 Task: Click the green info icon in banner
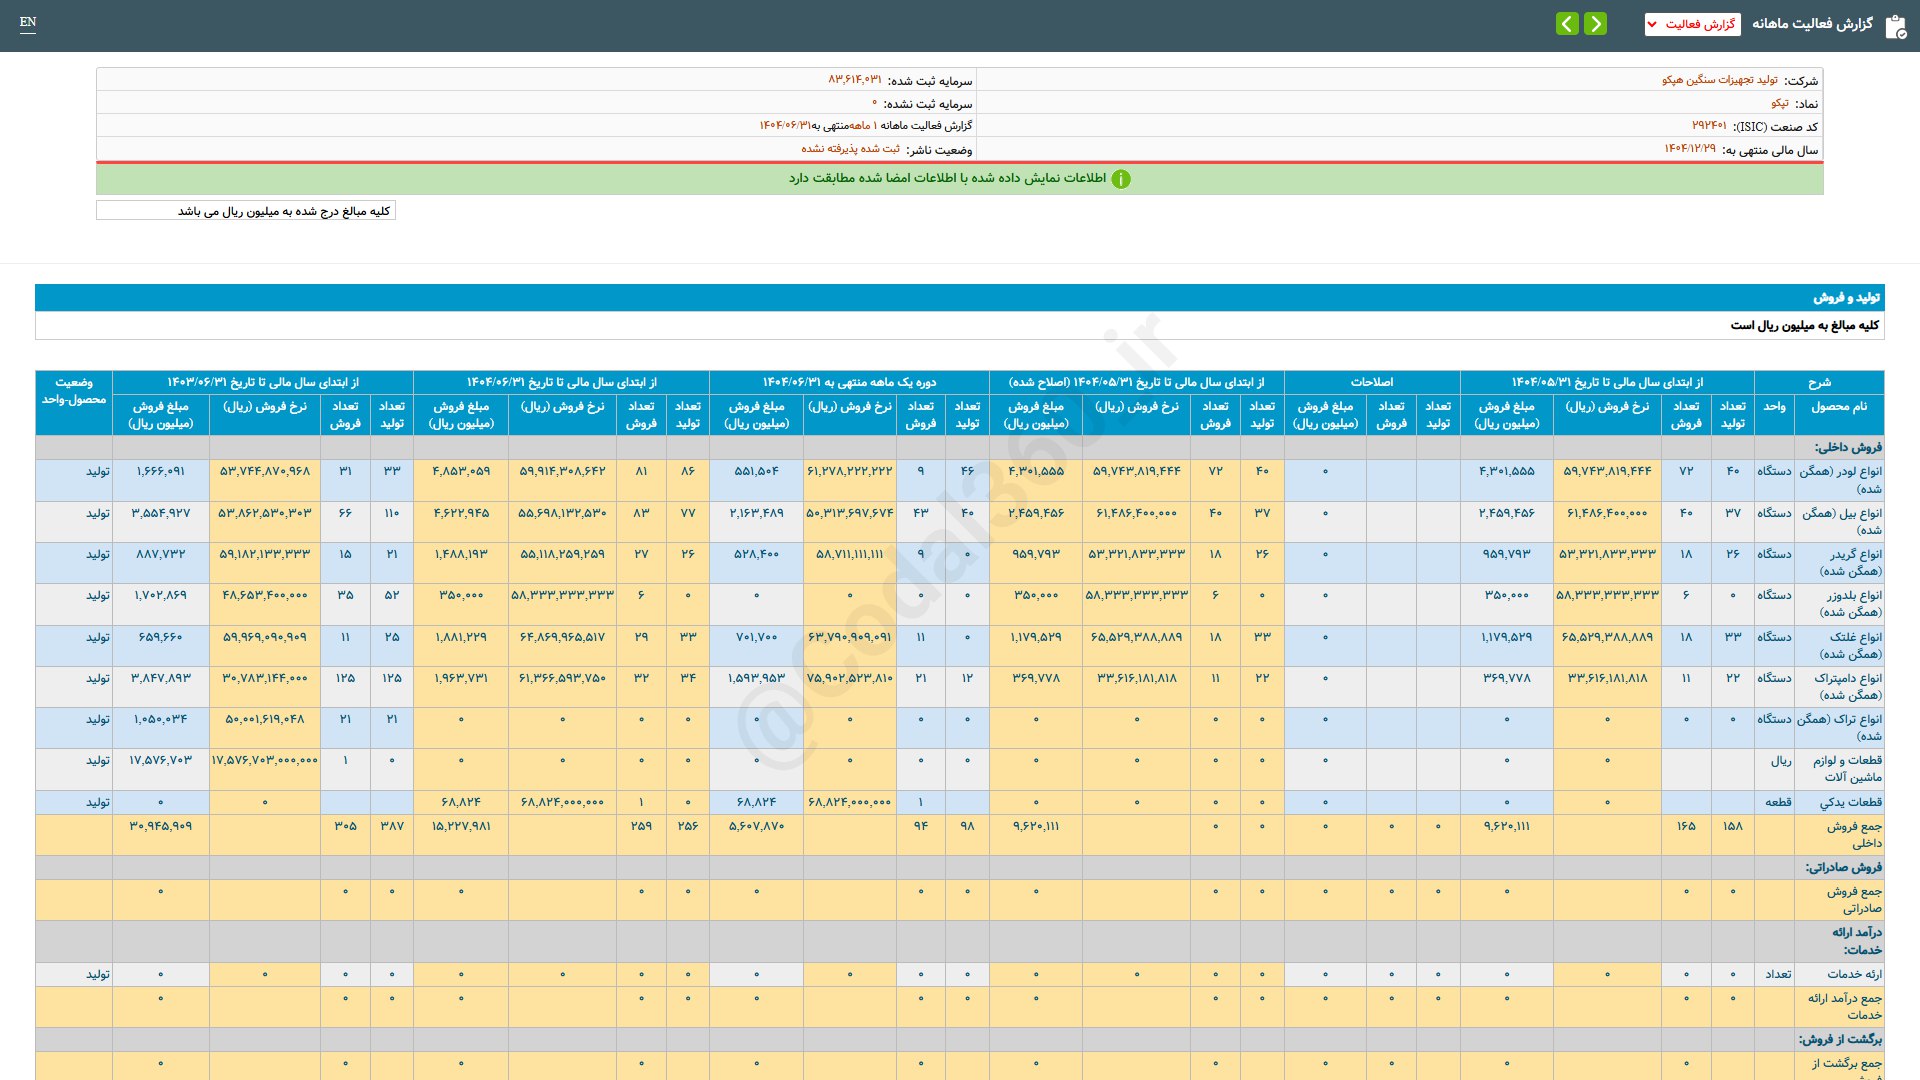[x=1121, y=179]
